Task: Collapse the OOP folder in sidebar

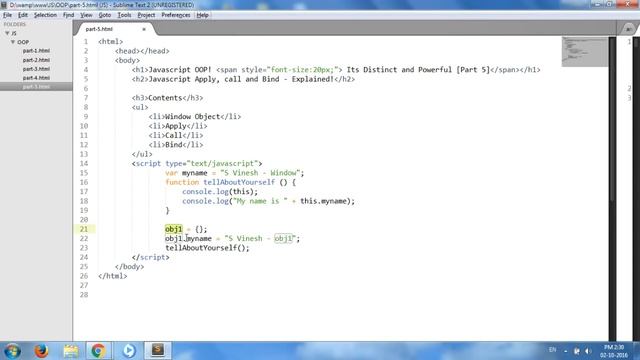Action: click(x=13, y=42)
